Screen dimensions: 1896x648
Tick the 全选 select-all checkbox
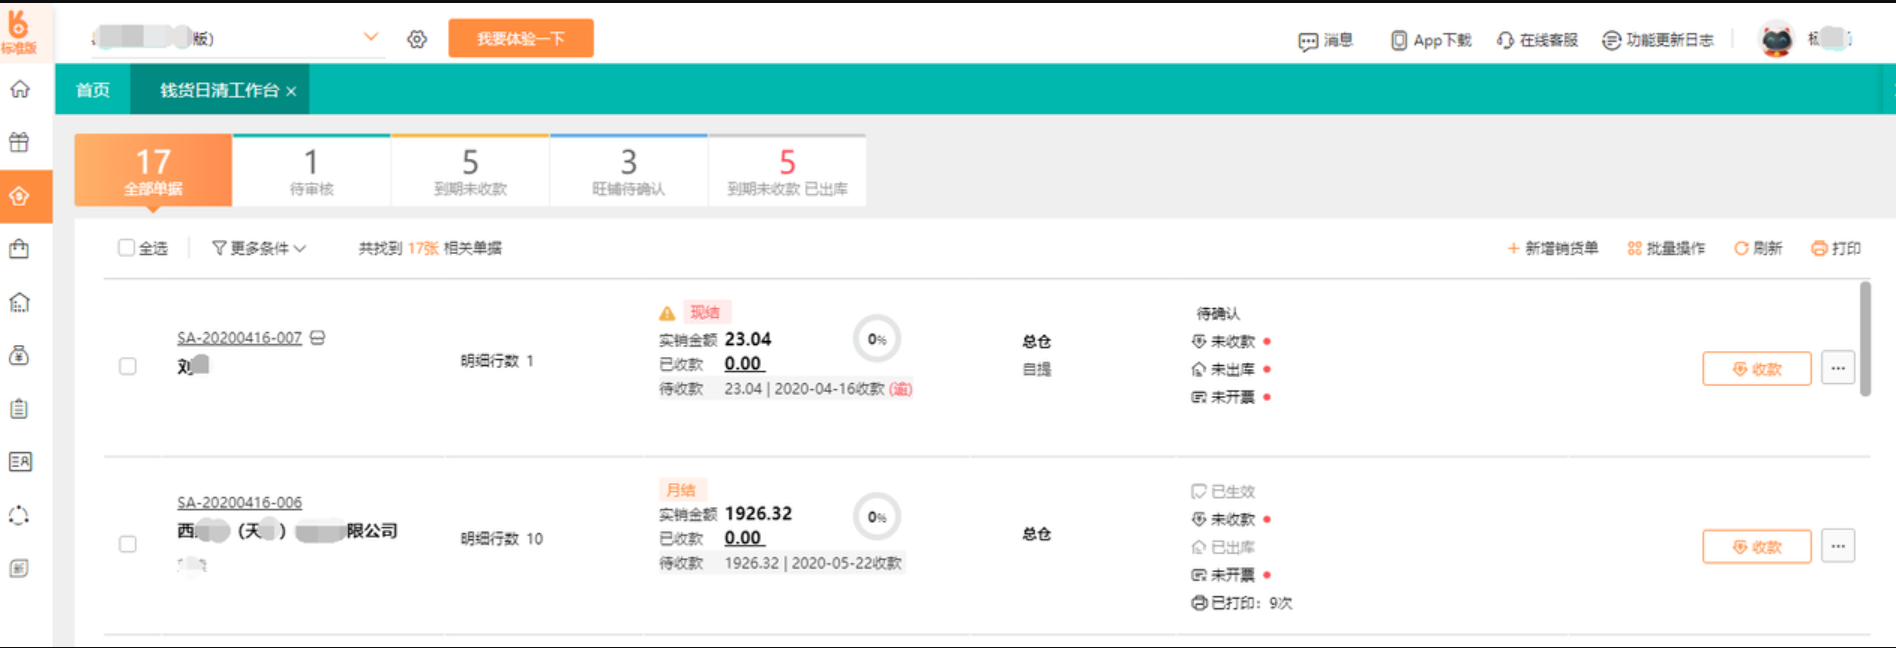(126, 248)
